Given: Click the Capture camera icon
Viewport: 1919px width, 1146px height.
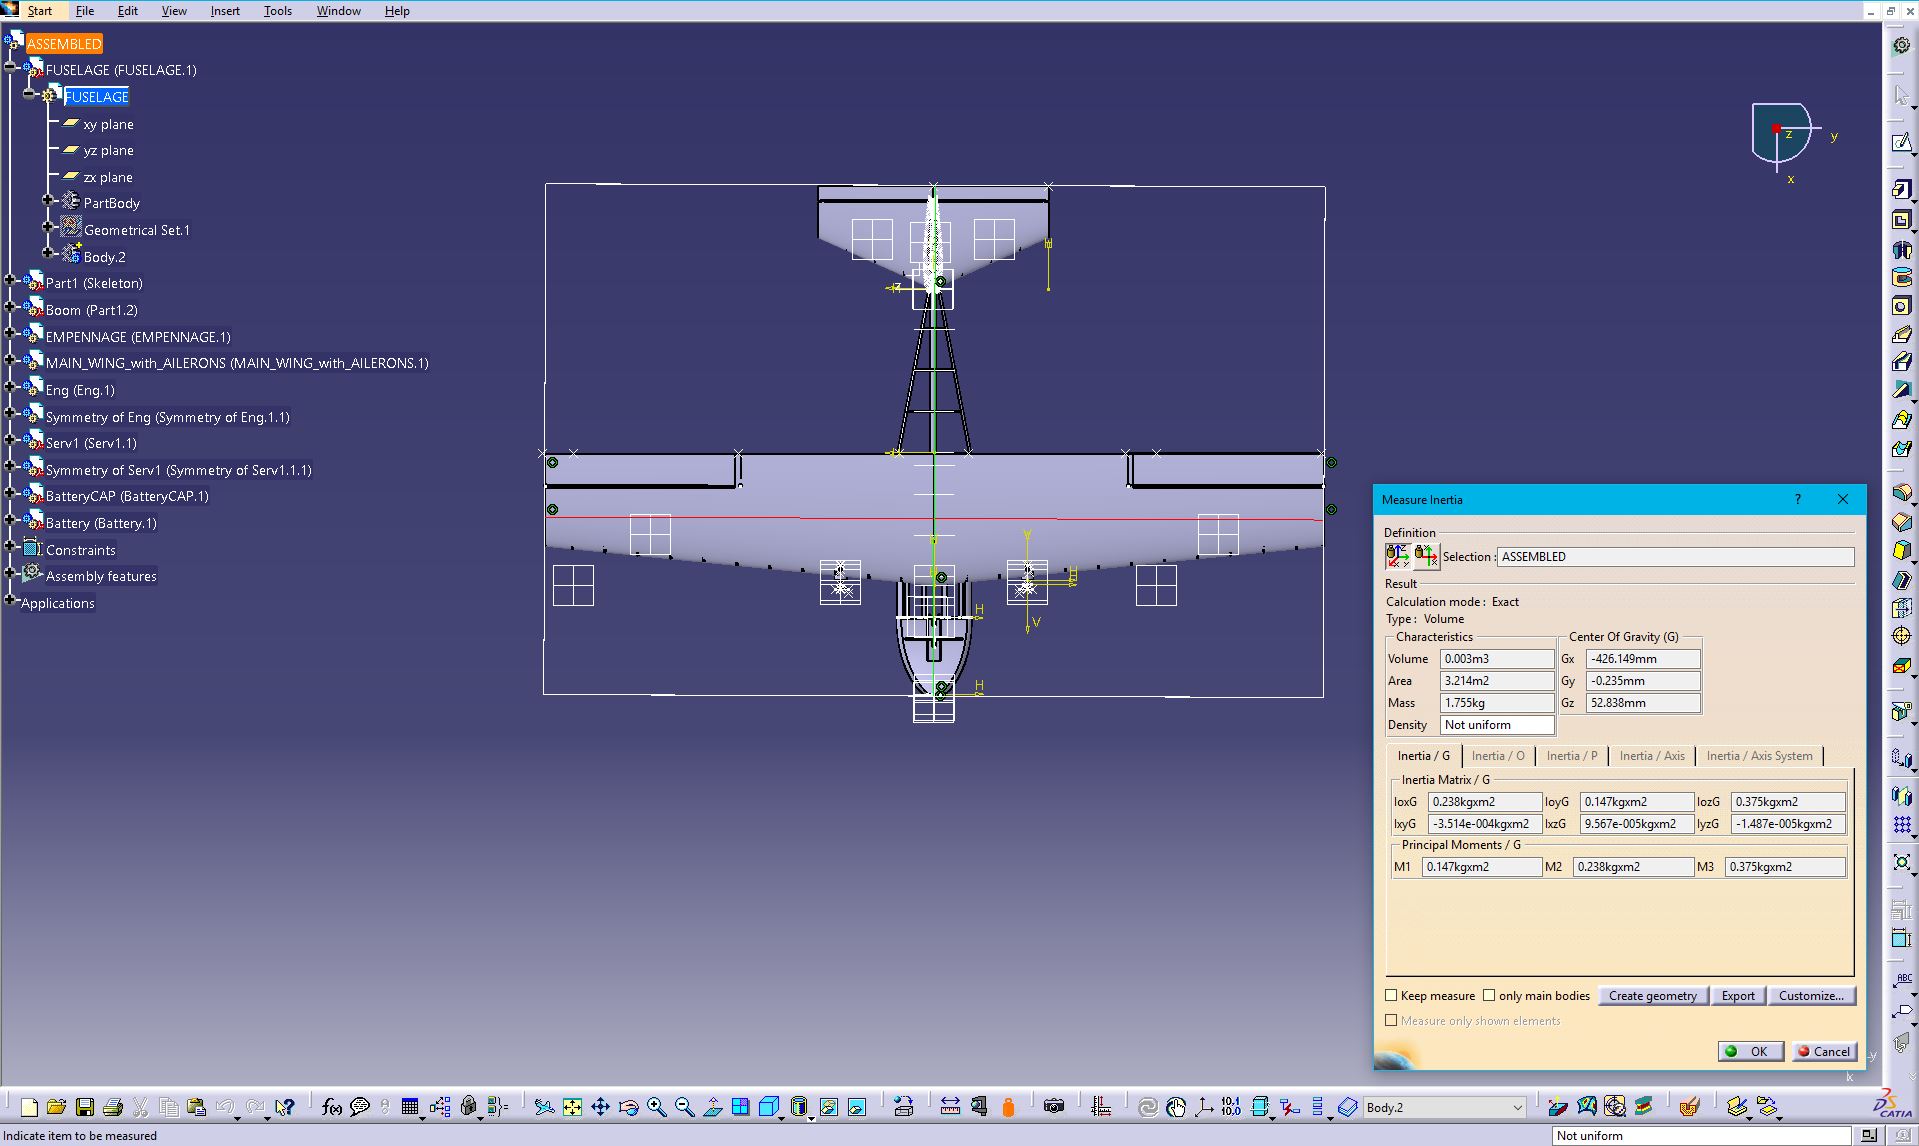Looking at the screenshot, I should [1054, 1106].
